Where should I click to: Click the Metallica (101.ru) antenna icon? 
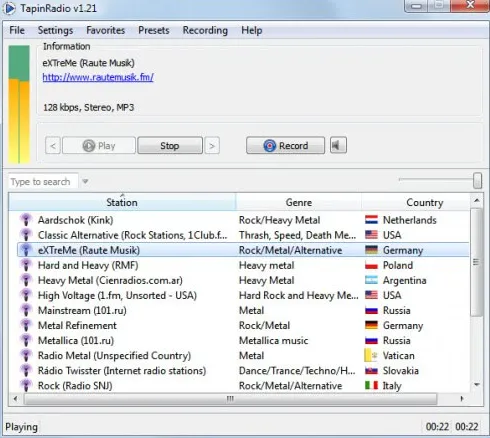[x=26, y=340]
